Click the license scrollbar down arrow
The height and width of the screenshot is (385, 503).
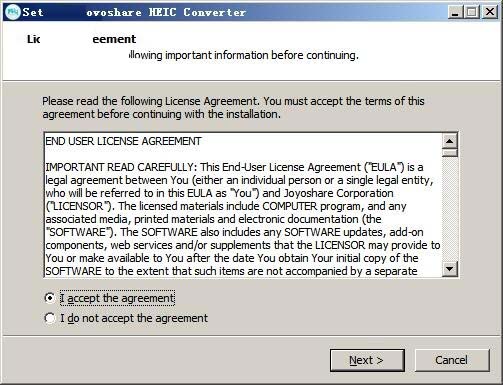[450, 268]
